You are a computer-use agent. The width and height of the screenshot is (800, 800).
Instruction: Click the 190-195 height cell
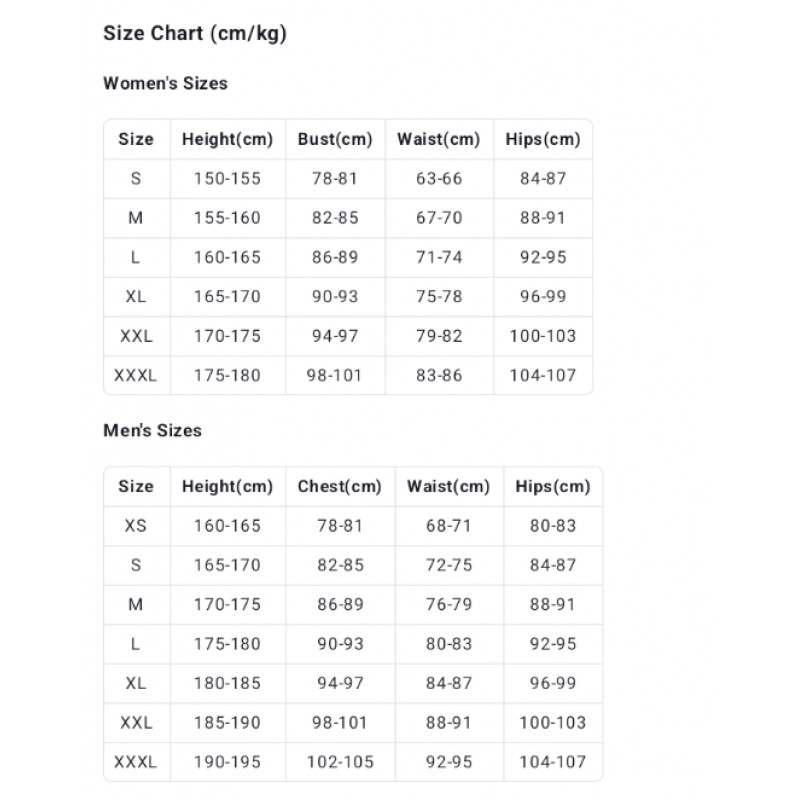tap(227, 762)
